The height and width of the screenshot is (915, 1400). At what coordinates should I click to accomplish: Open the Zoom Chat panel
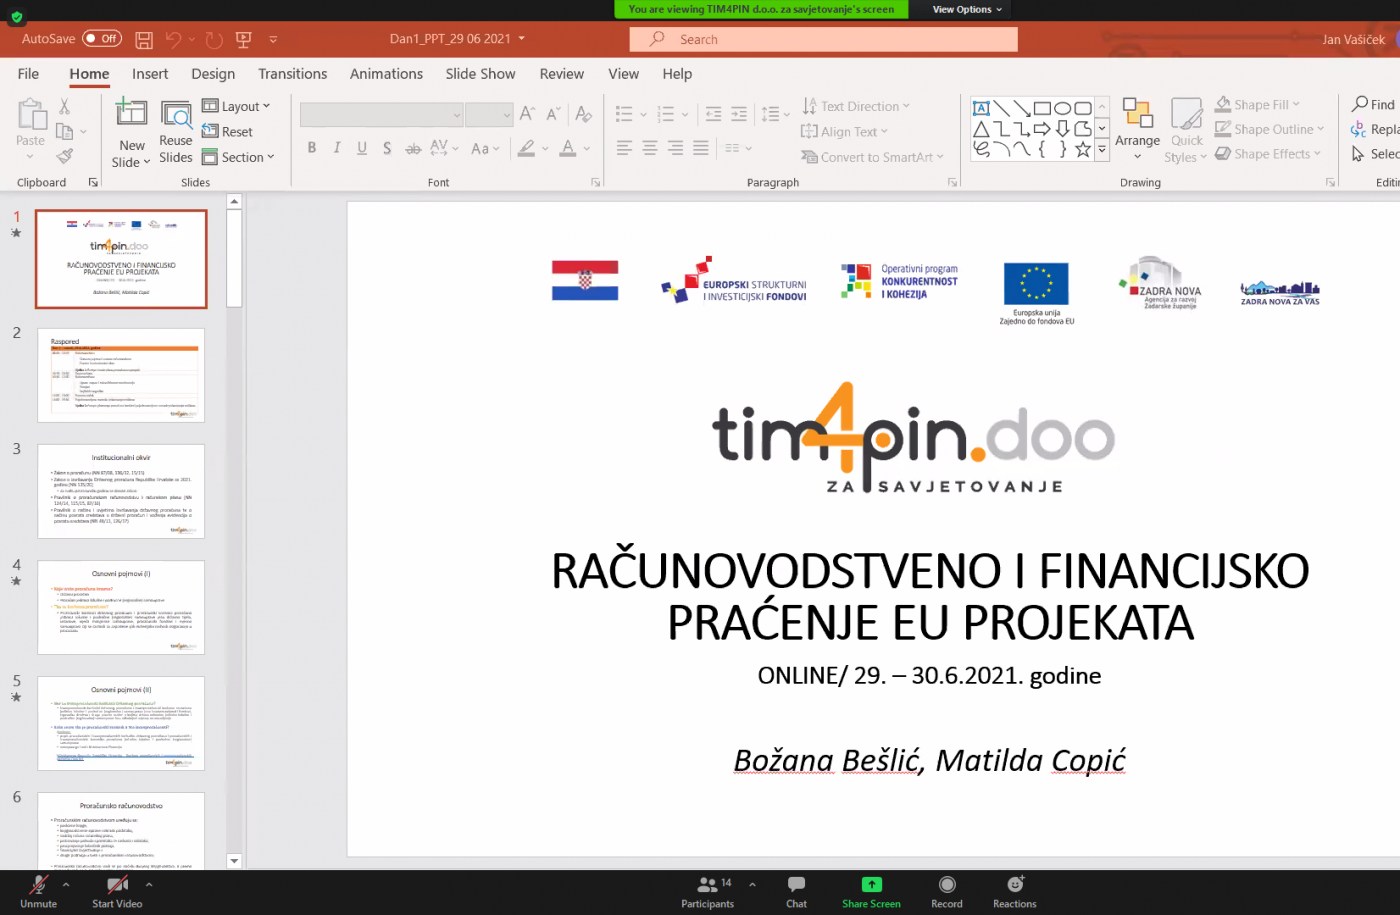pyautogui.click(x=796, y=891)
